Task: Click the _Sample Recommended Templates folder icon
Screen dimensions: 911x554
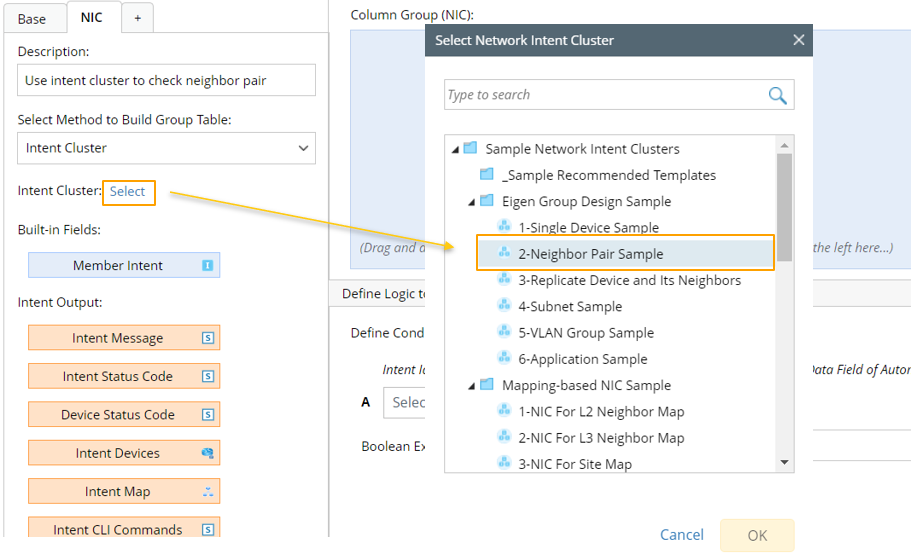Action: click(x=487, y=175)
